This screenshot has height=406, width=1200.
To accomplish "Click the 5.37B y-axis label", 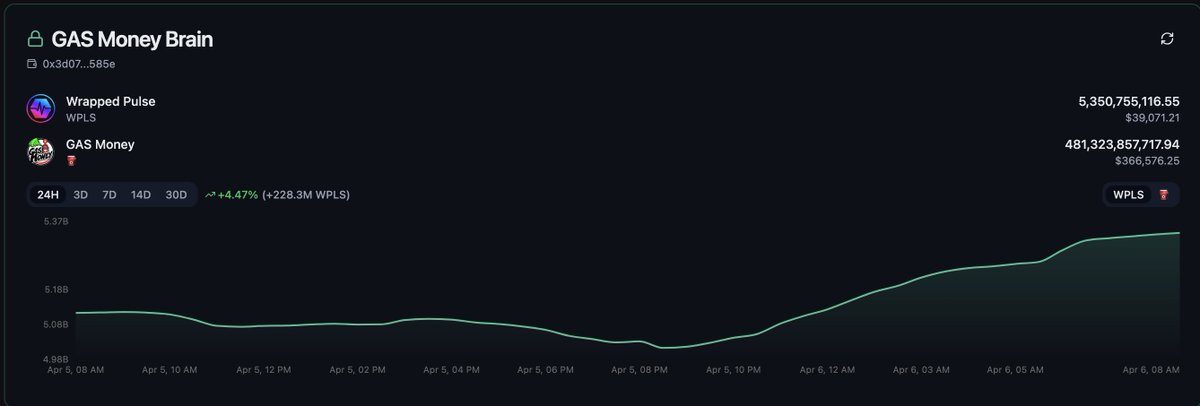I will click(x=55, y=222).
